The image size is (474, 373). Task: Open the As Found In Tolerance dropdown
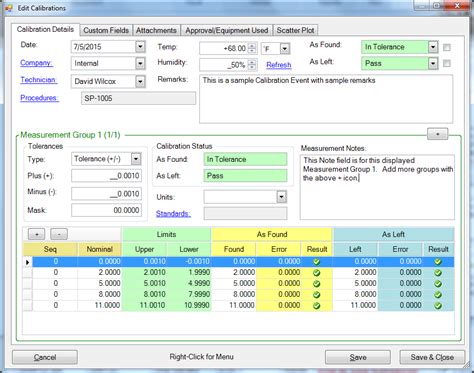(433, 47)
